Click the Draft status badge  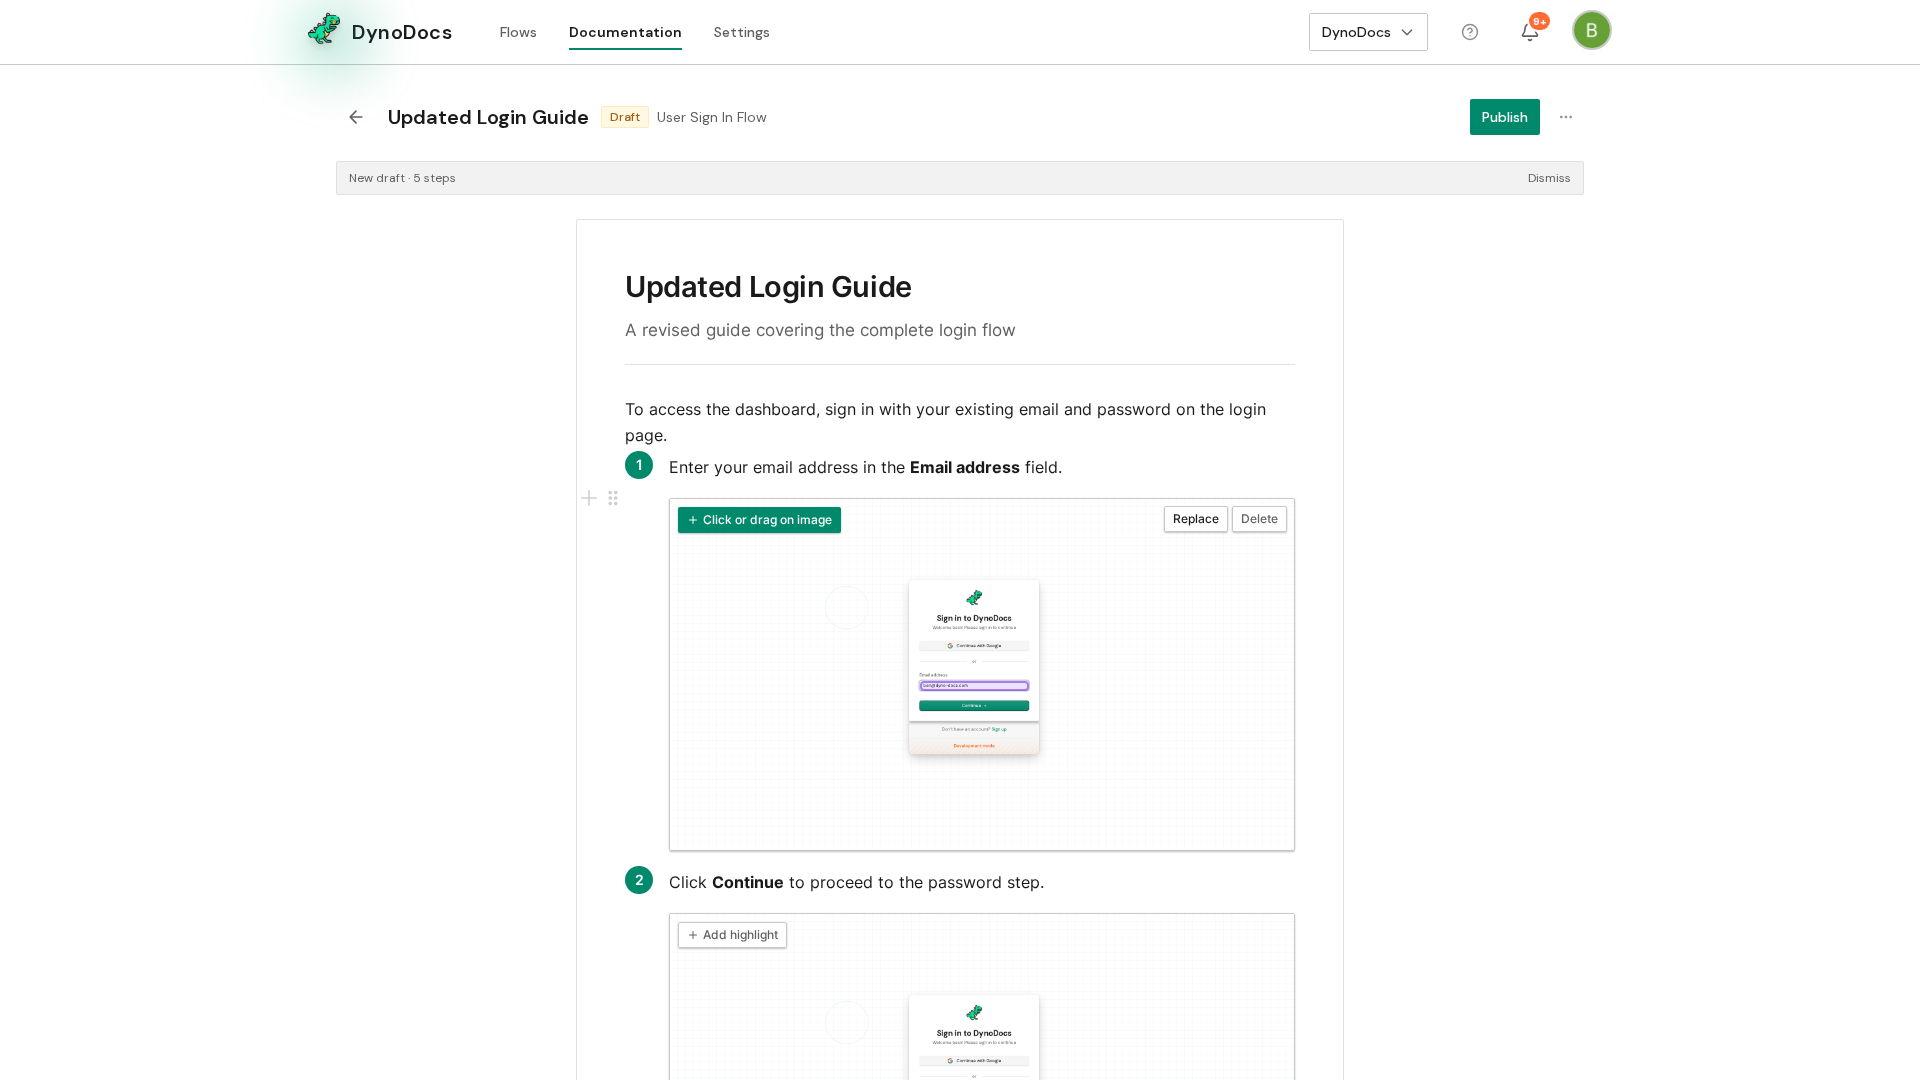point(625,117)
